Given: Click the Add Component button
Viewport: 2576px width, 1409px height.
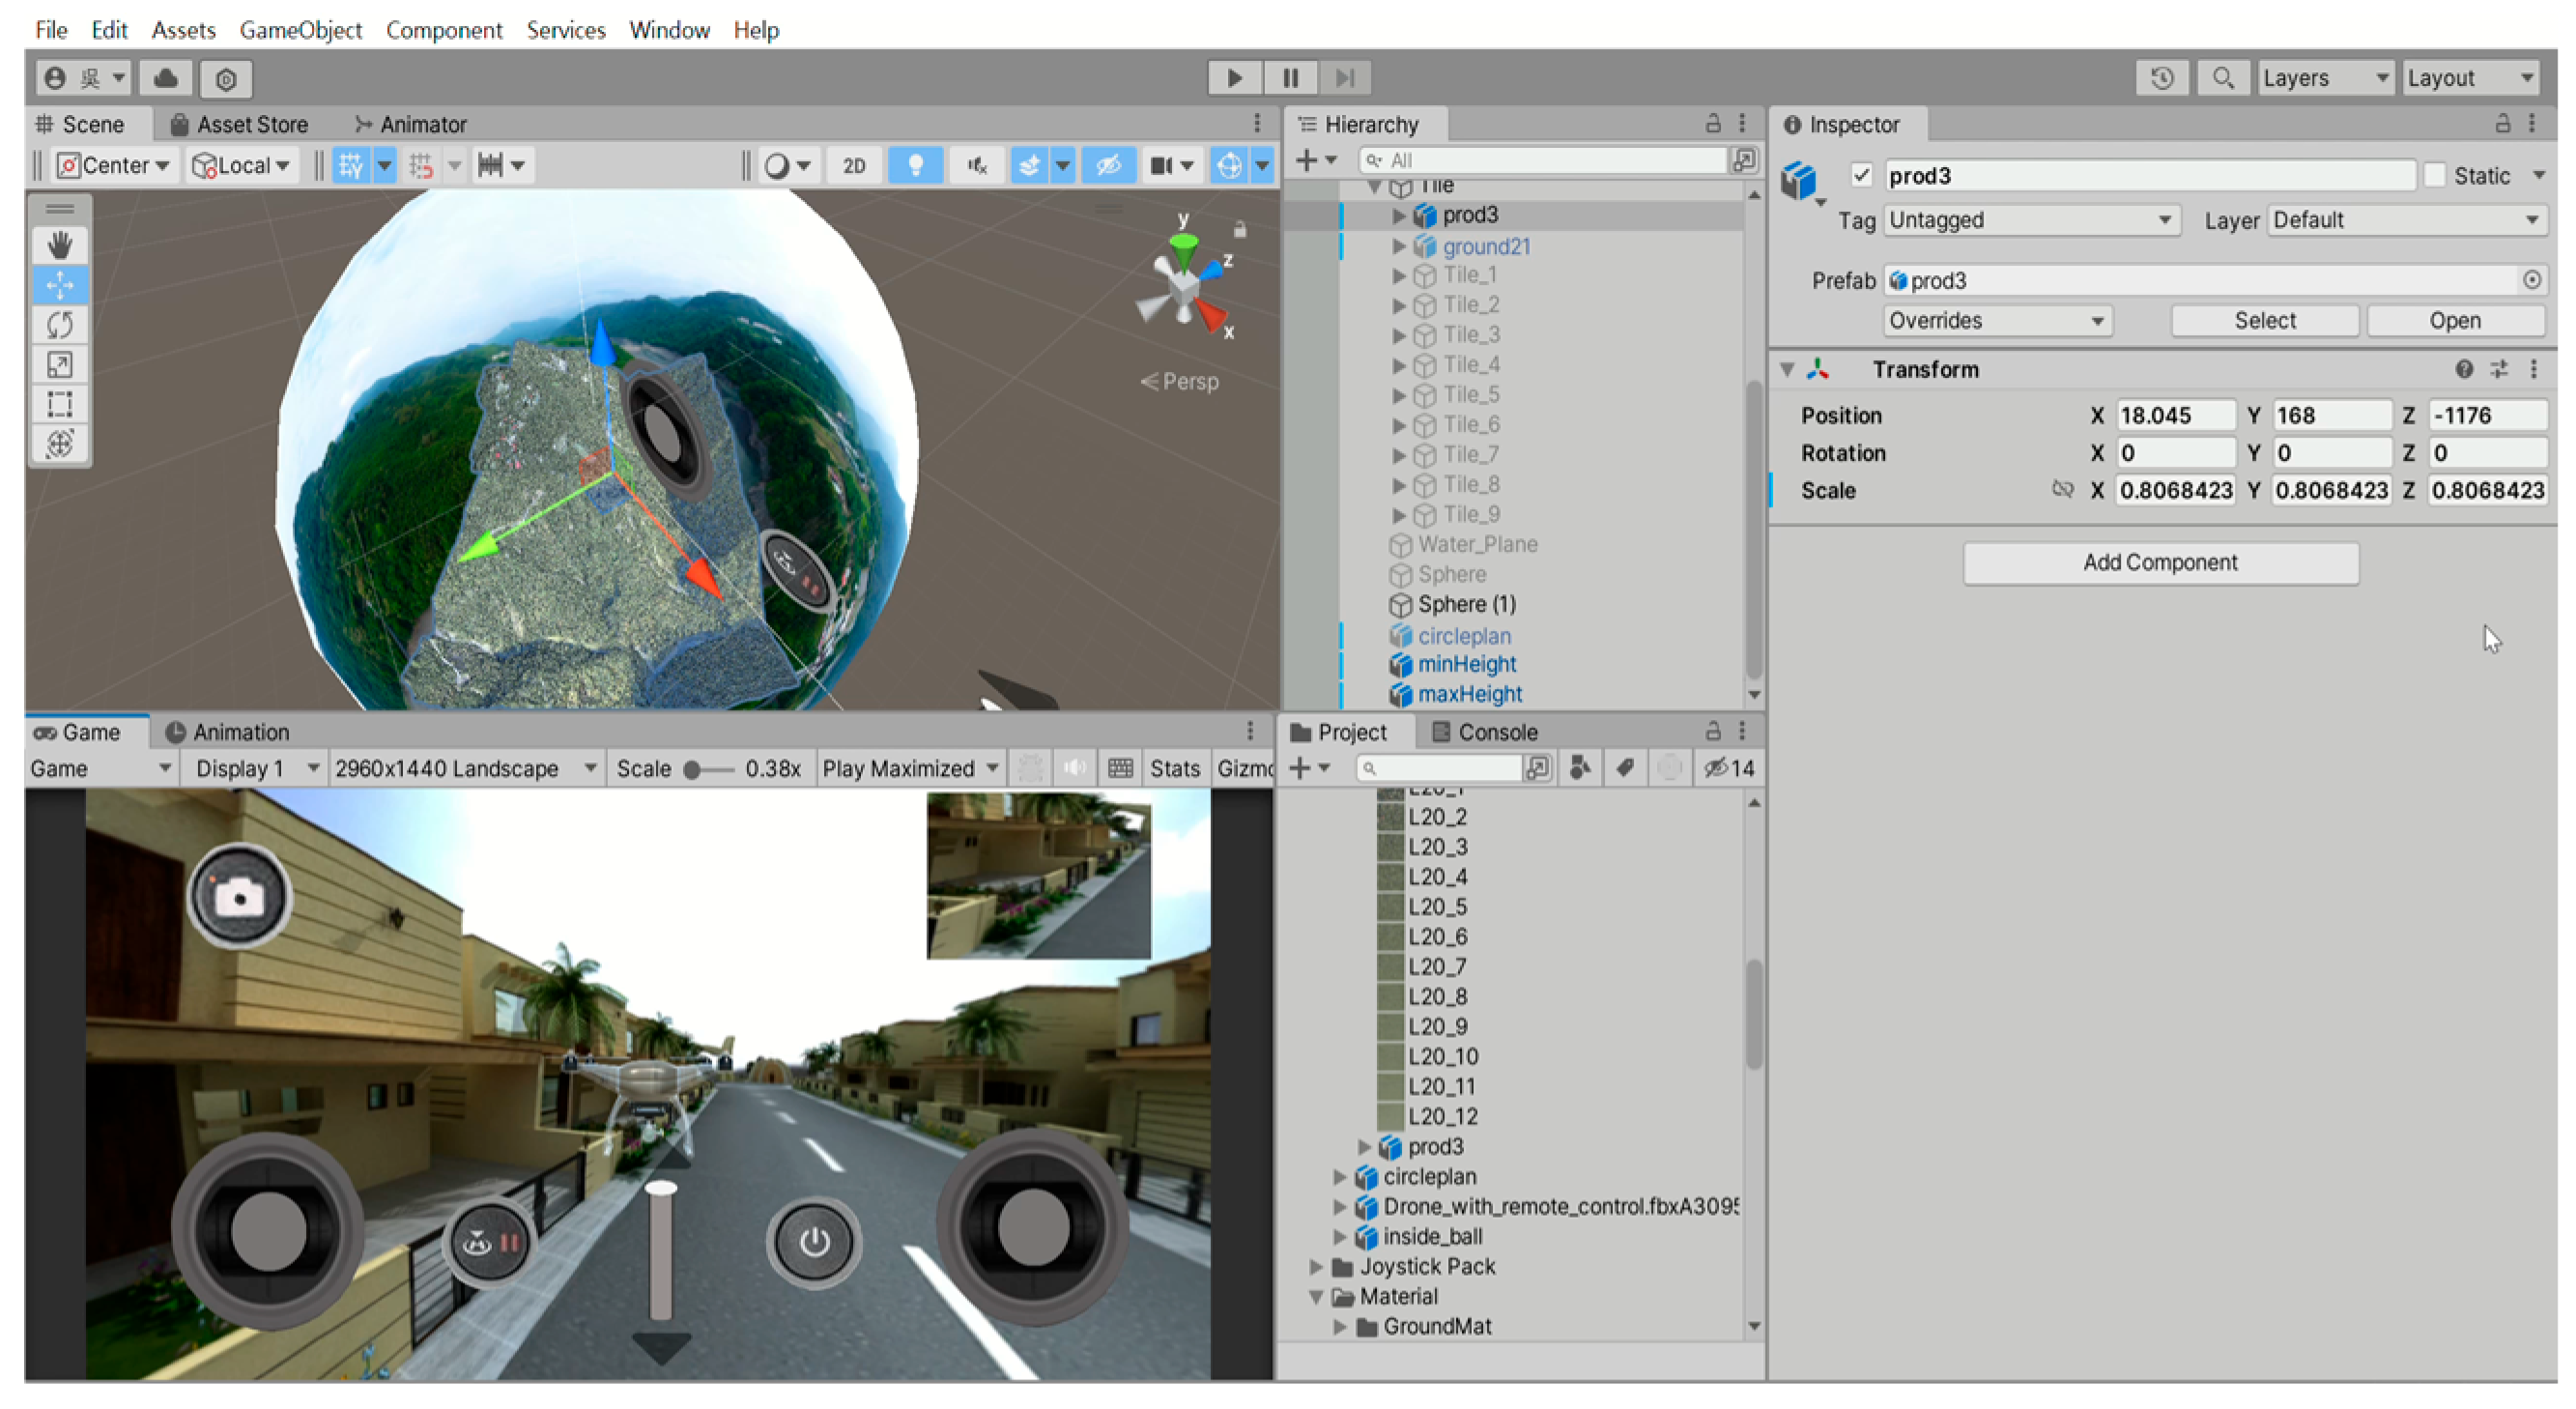Looking at the screenshot, I should 2160,563.
